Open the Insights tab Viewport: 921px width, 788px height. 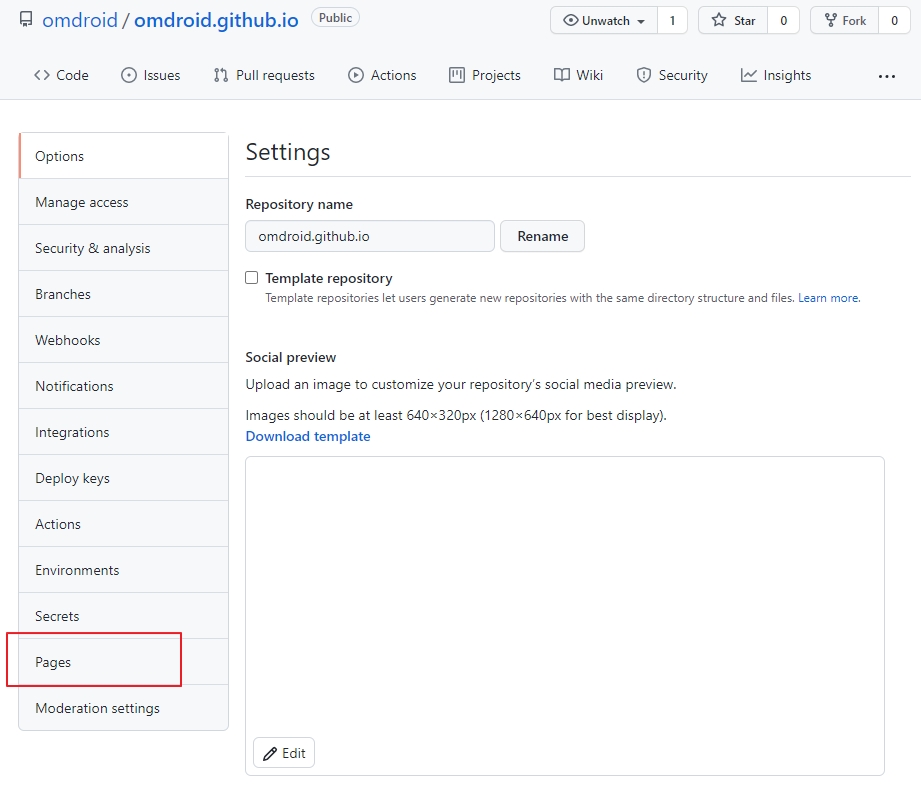(776, 75)
